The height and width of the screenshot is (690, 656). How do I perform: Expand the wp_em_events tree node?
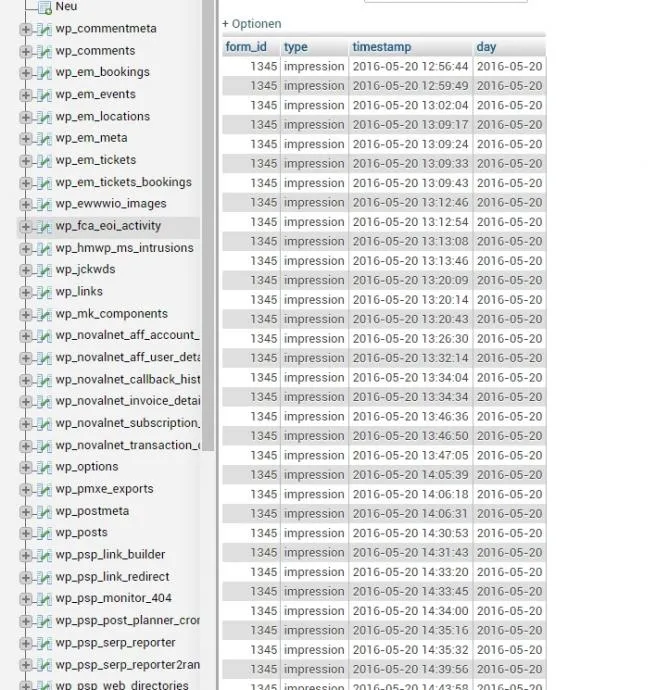click(26, 95)
